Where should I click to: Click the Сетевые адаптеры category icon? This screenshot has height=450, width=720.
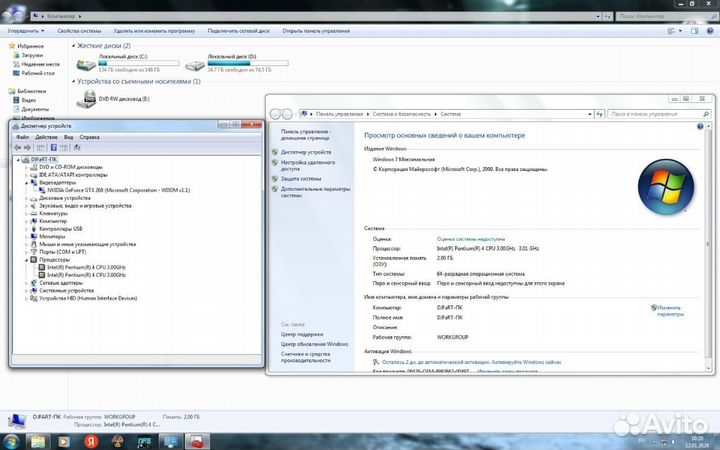click(x=34, y=283)
